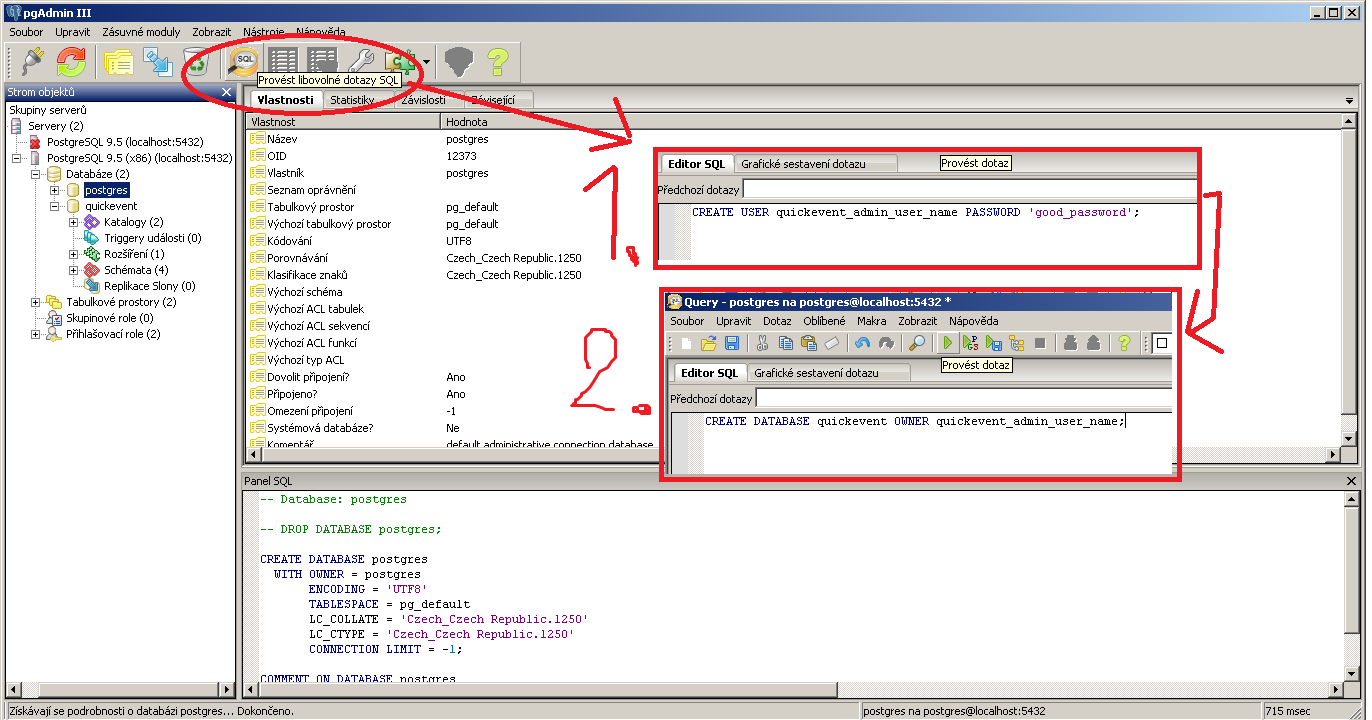Undo with blue arrow in Query window
The width and height of the screenshot is (1372, 720).
[x=863, y=343]
